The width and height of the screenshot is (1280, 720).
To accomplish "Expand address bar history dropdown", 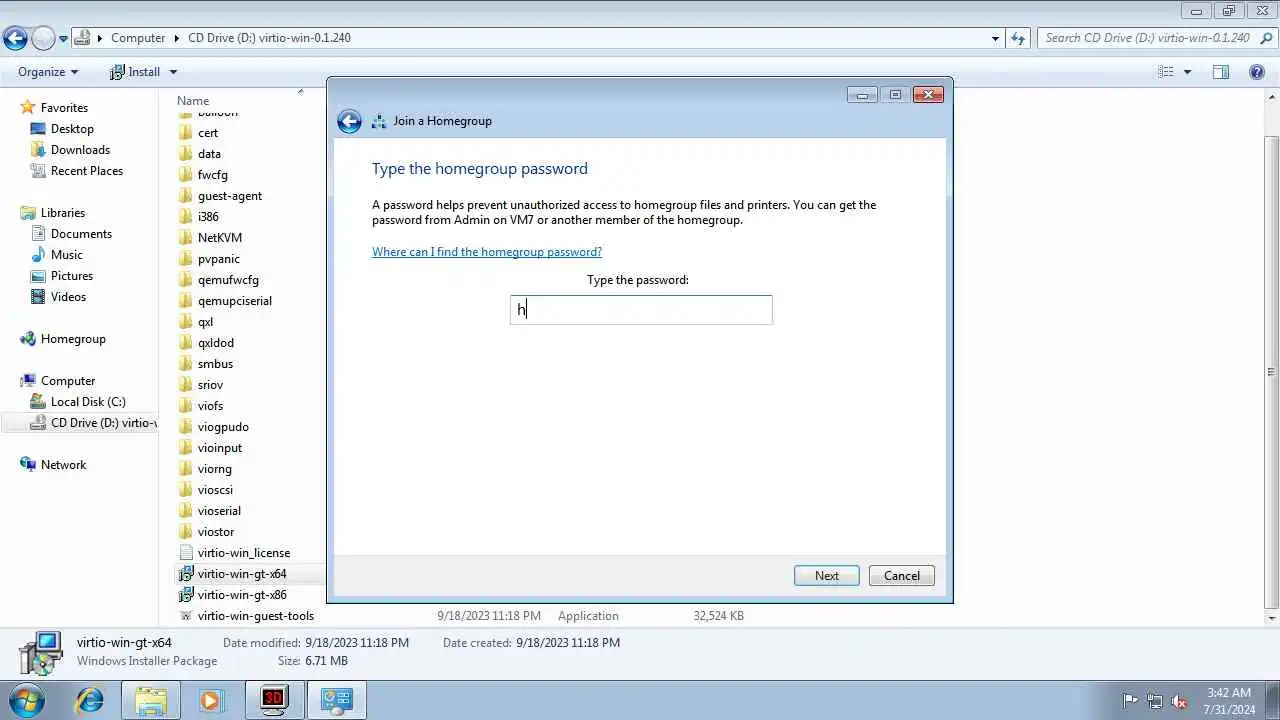I will [x=995, y=38].
